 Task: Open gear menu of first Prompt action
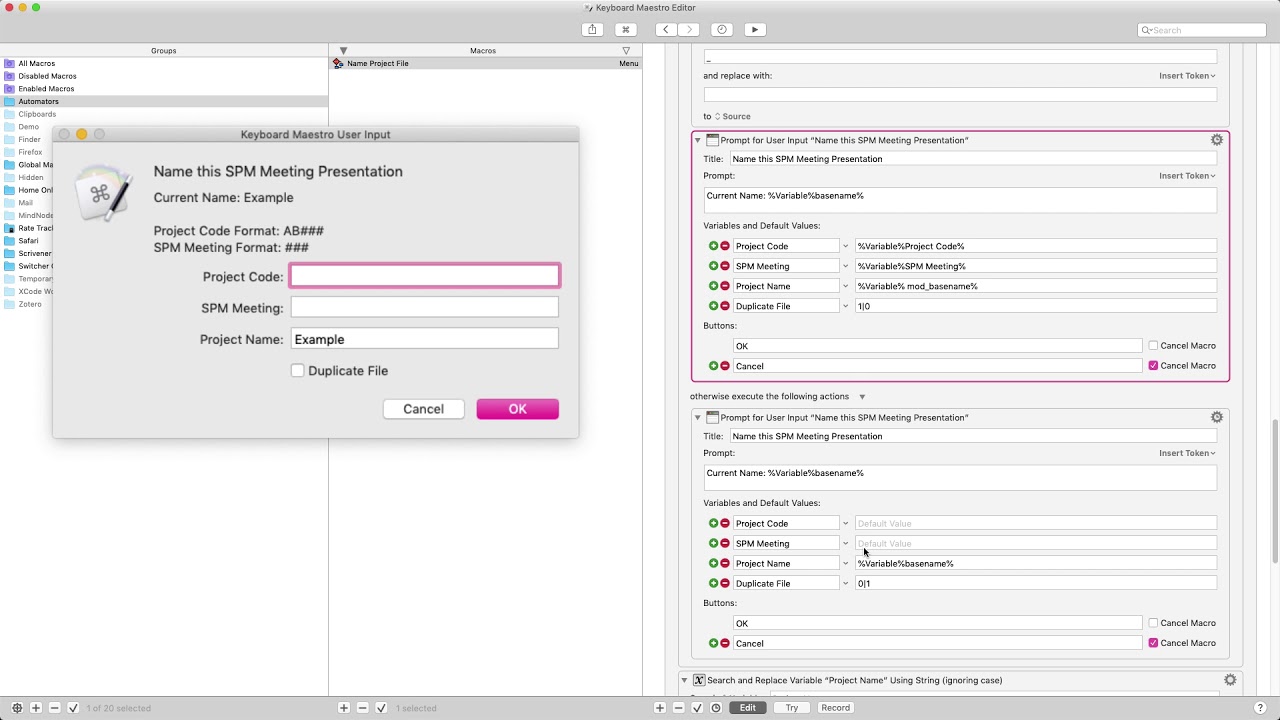pos(1217,140)
